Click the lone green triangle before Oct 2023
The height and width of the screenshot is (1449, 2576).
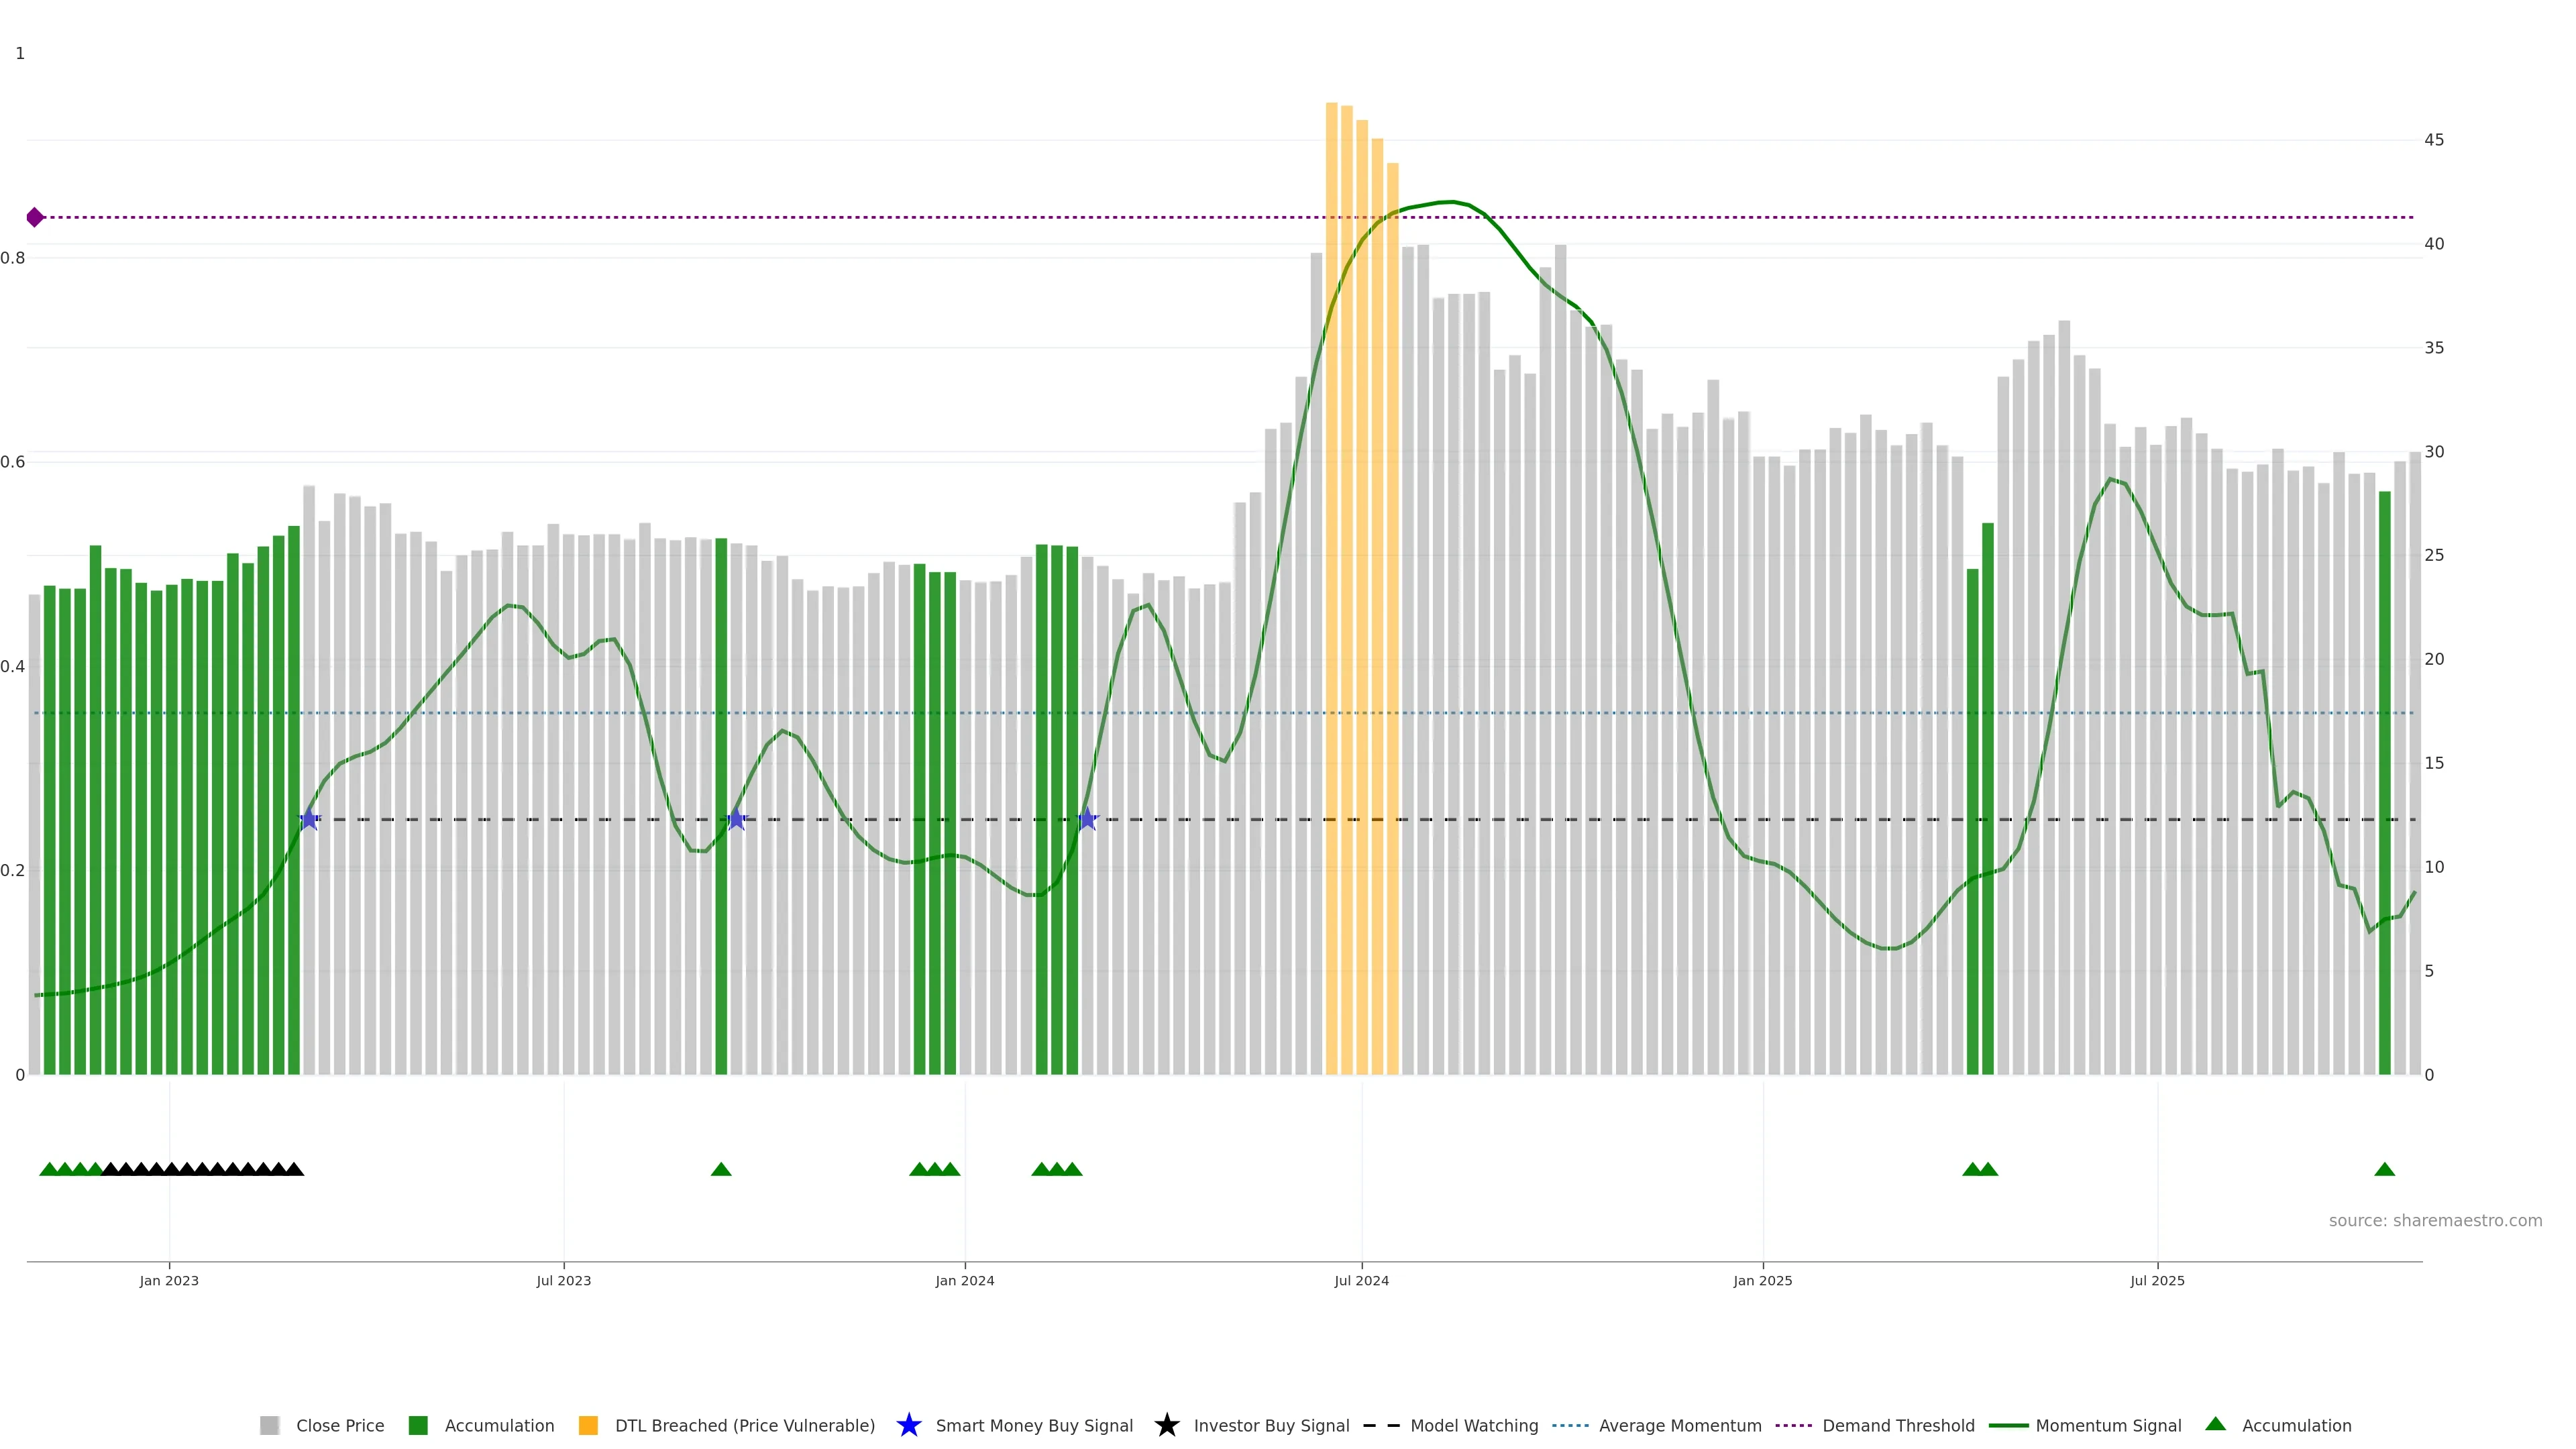721,1169
